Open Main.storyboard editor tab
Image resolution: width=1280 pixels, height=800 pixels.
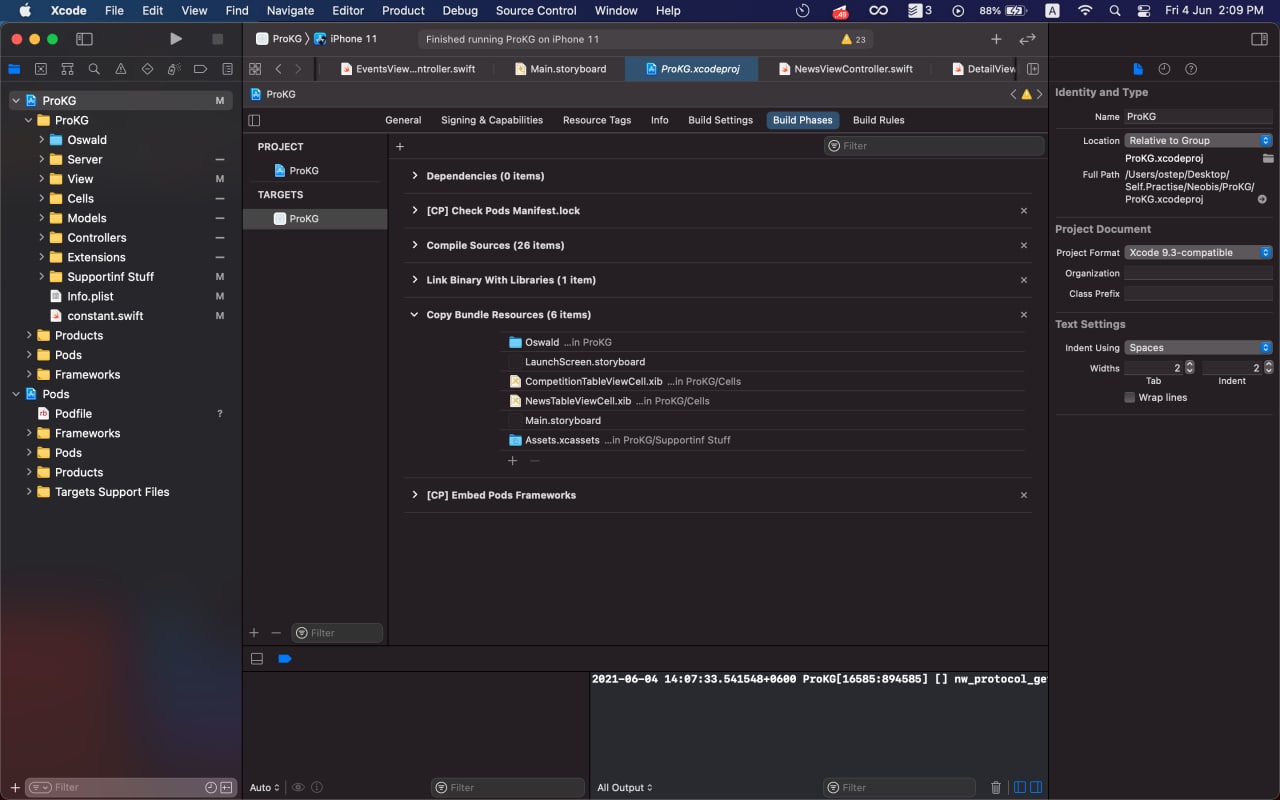(x=560, y=69)
